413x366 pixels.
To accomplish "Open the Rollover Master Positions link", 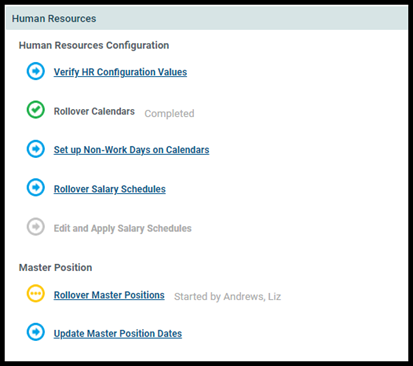I will (x=109, y=295).
